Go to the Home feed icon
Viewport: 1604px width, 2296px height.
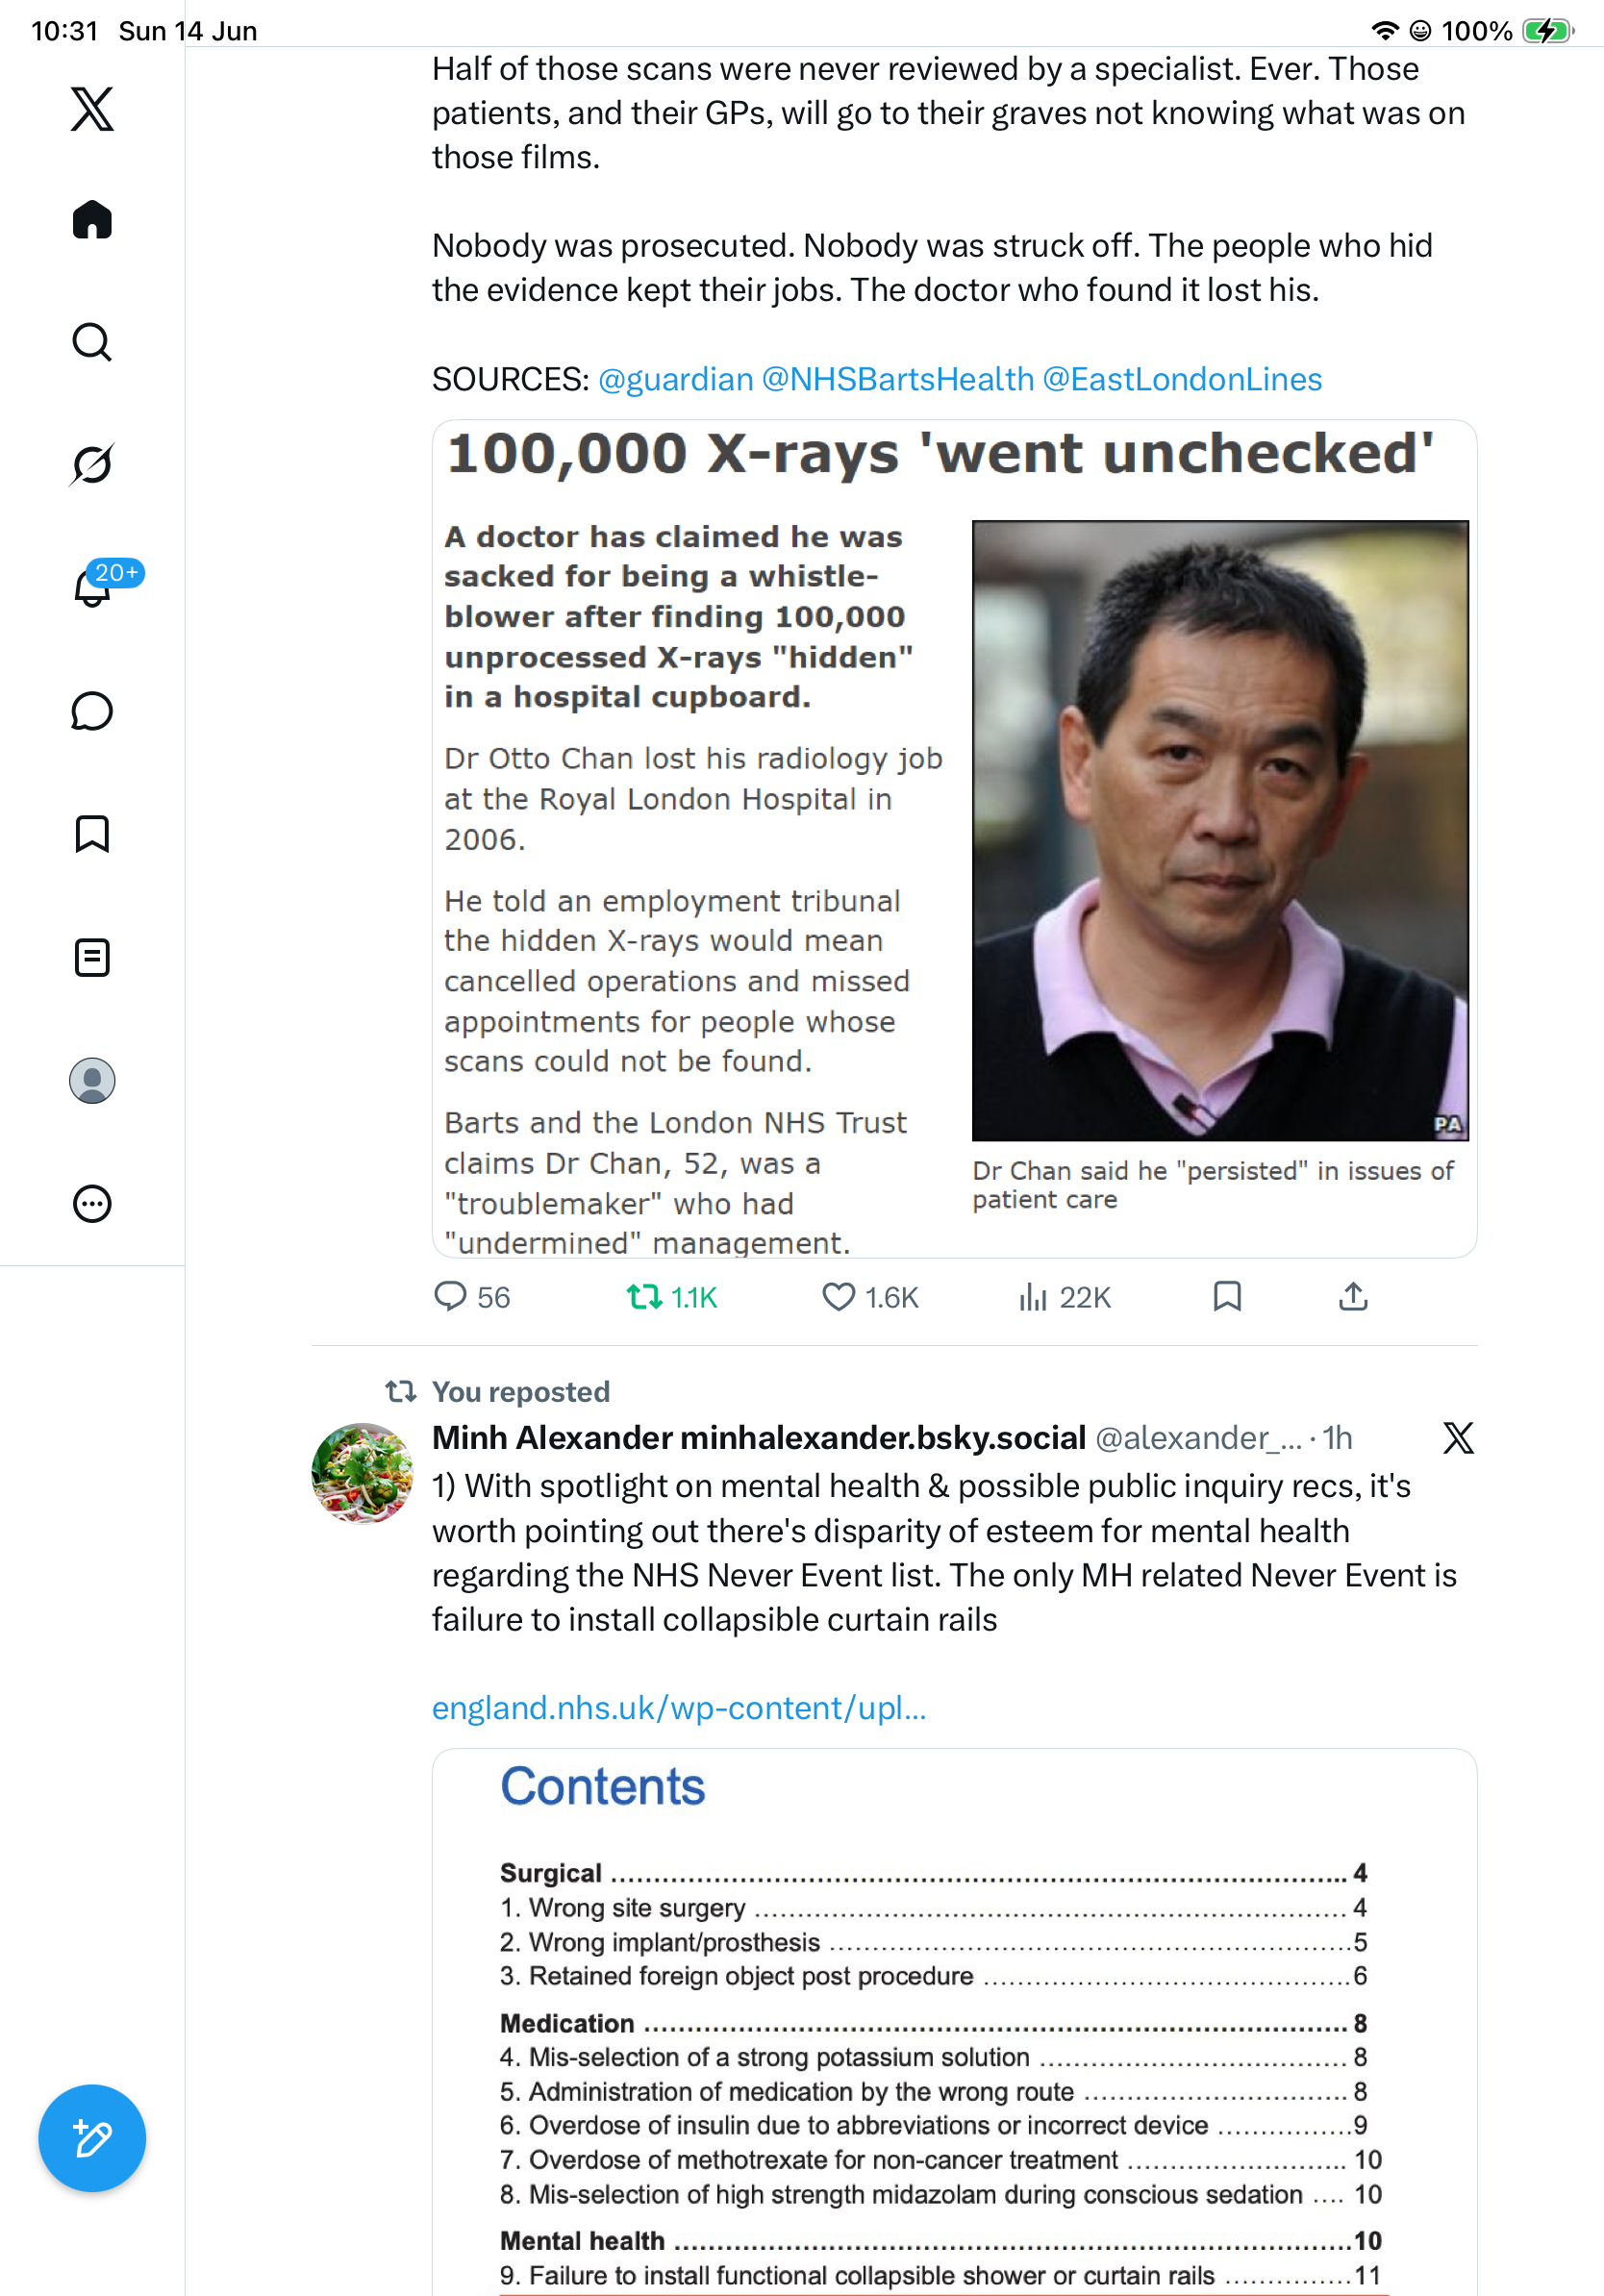tap(92, 219)
